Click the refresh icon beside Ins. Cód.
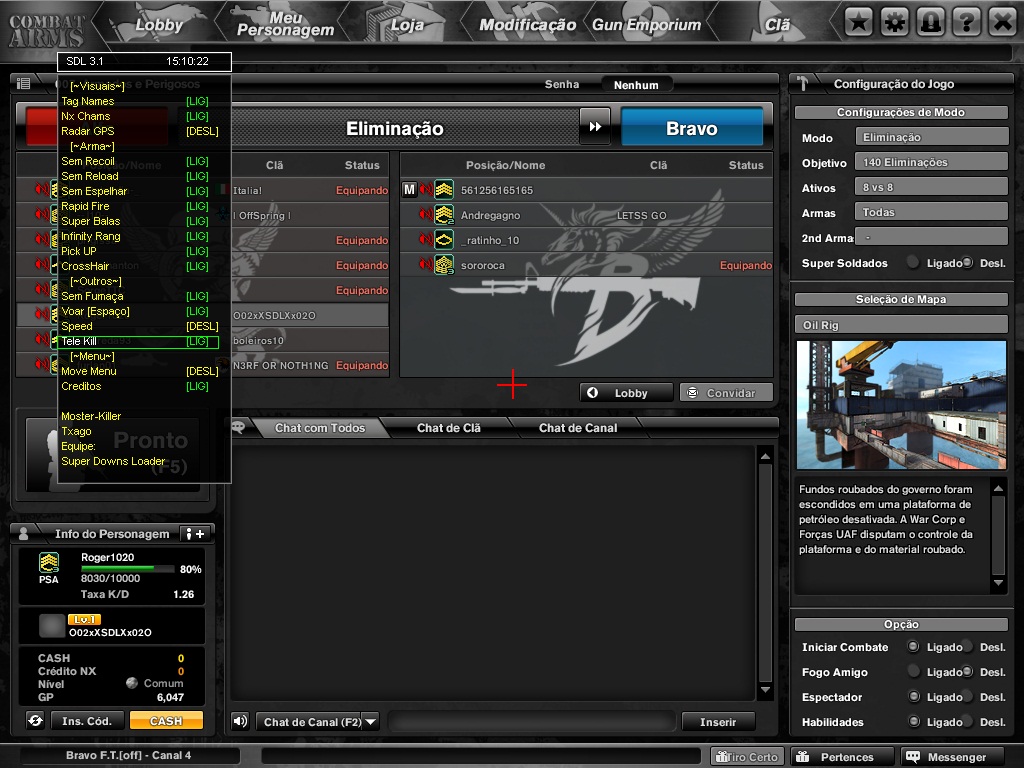This screenshot has width=1024, height=768. point(35,720)
